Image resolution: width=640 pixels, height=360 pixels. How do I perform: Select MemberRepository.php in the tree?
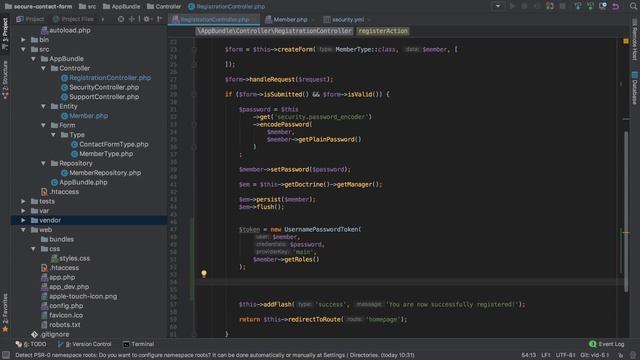[100, 173]
